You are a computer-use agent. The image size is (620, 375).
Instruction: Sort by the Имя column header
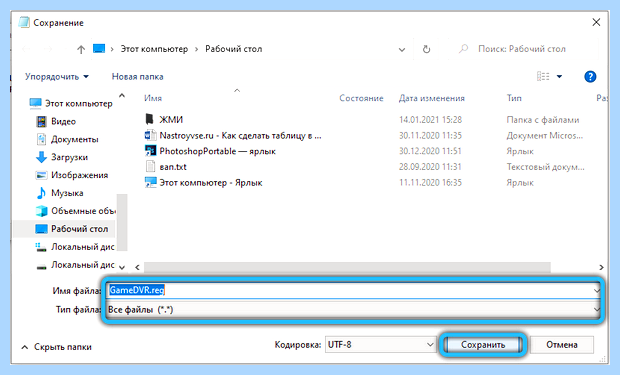(x=153, y=98)
